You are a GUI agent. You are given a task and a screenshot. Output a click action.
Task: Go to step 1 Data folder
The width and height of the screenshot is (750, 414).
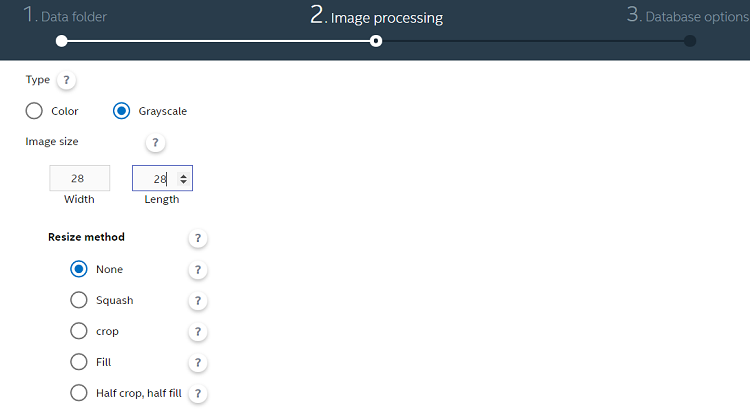click(65, 15)
